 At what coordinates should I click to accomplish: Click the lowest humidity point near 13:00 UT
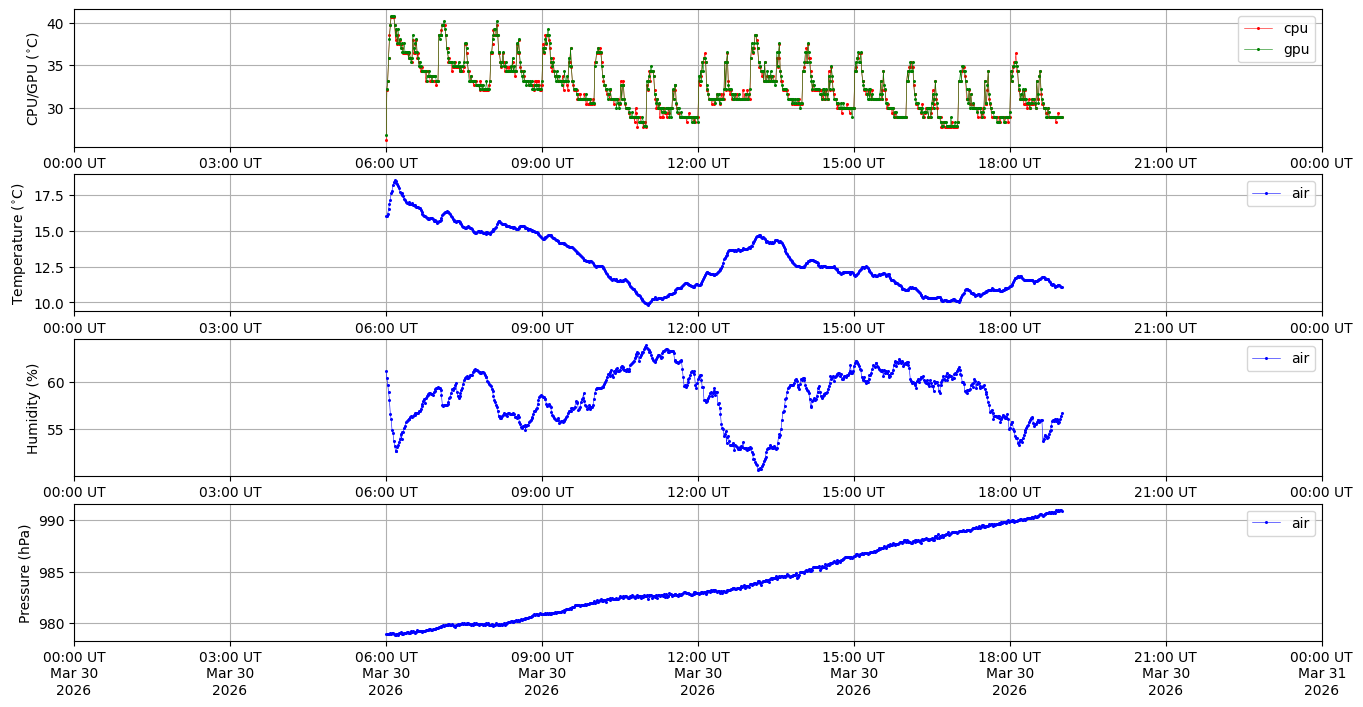[760, 469]
